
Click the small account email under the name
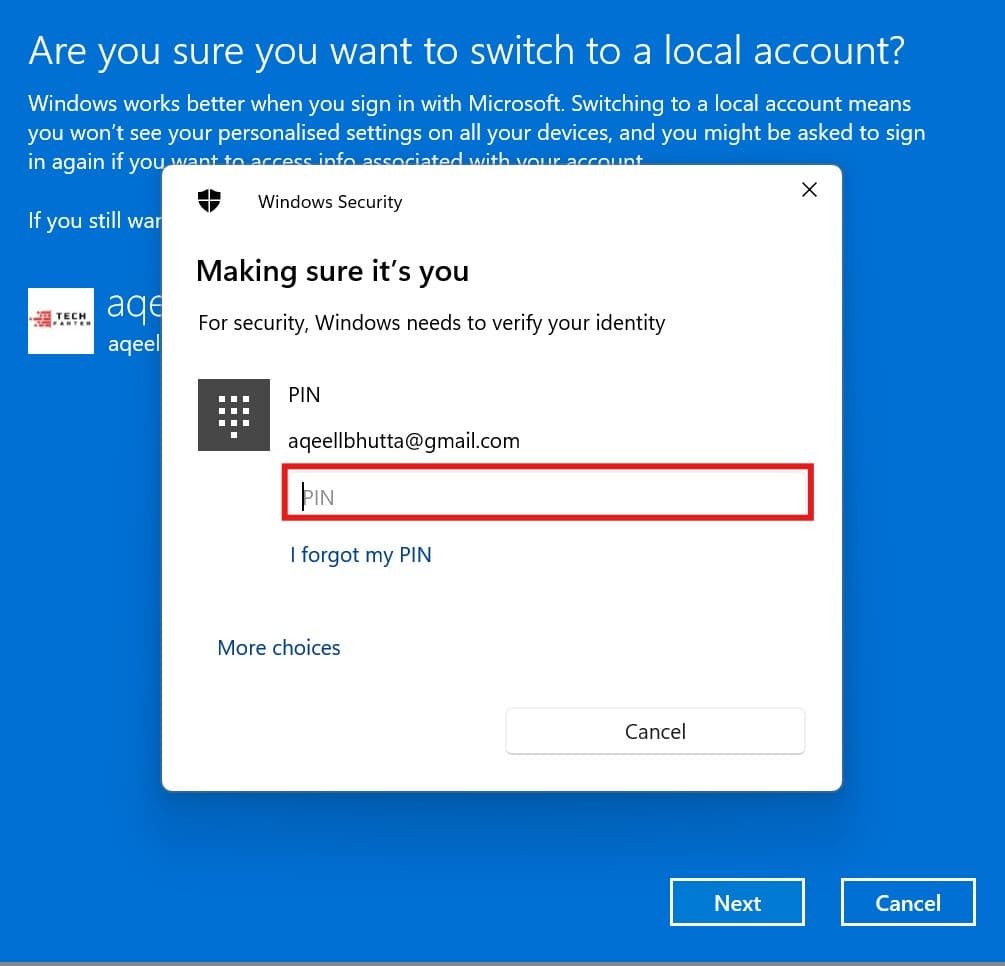point(133,343)
